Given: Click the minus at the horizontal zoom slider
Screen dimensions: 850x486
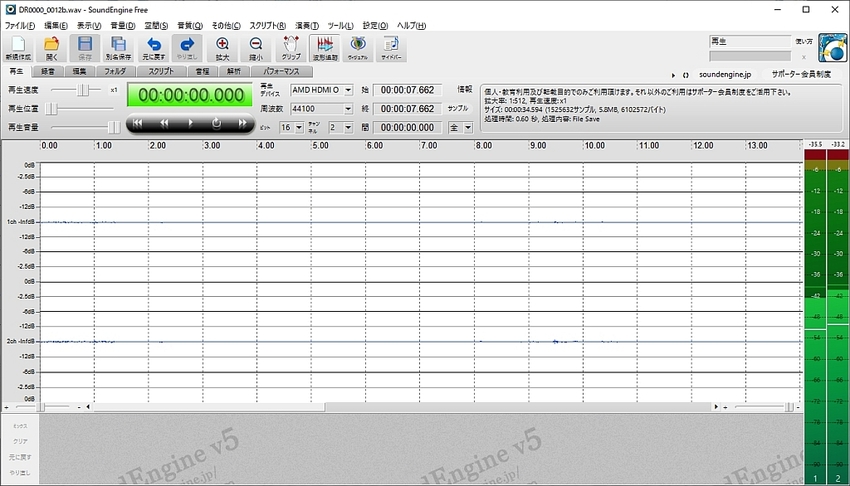Looking at the screenshot, I should pos(79,407).
